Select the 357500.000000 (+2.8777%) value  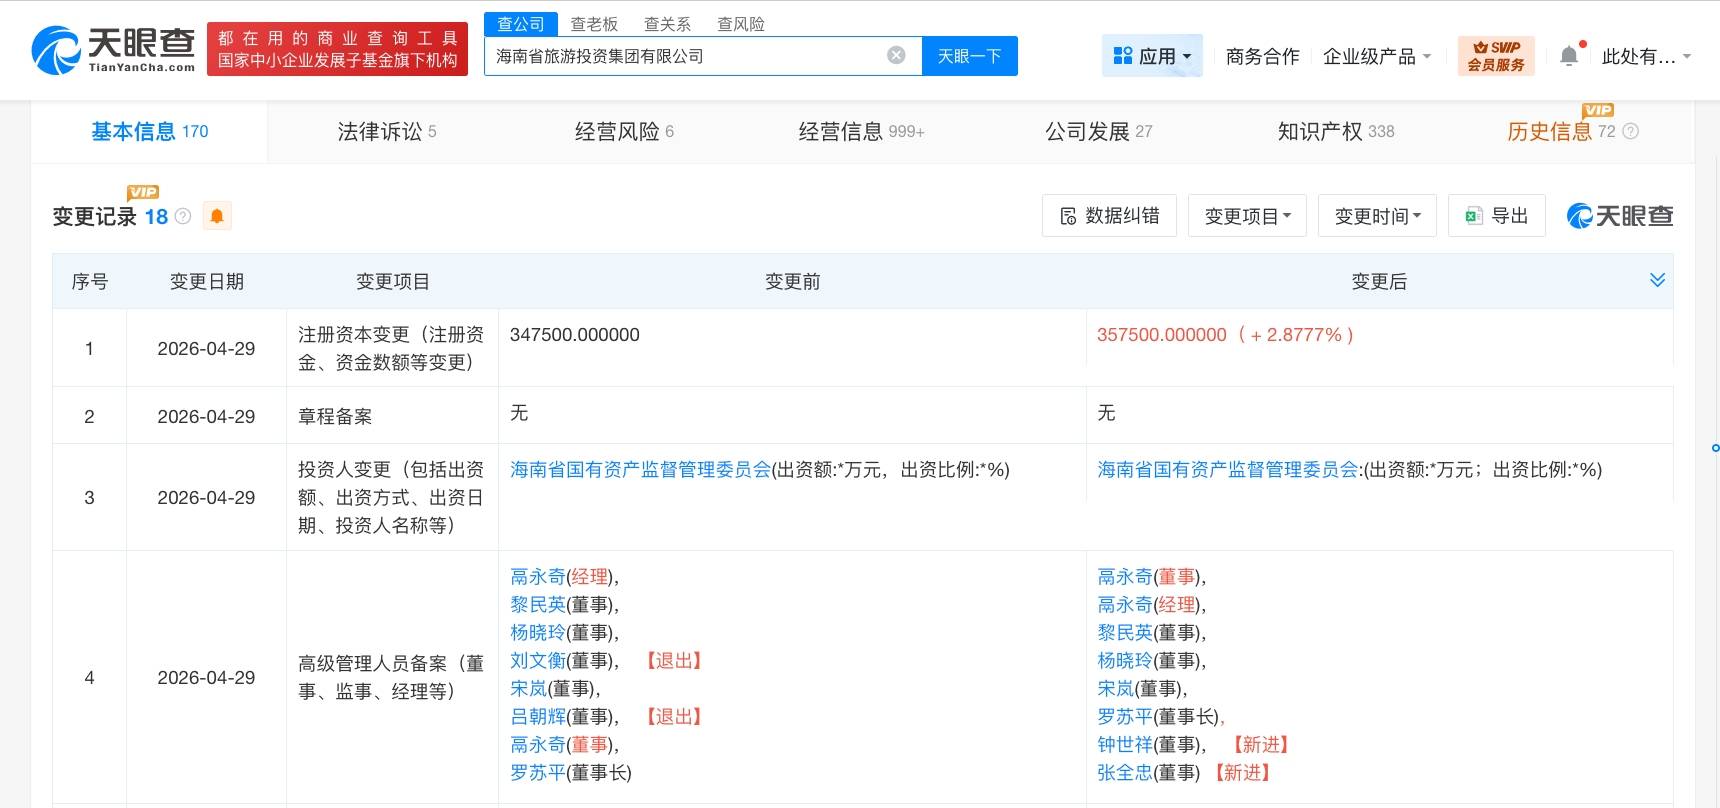(1226, 335)
